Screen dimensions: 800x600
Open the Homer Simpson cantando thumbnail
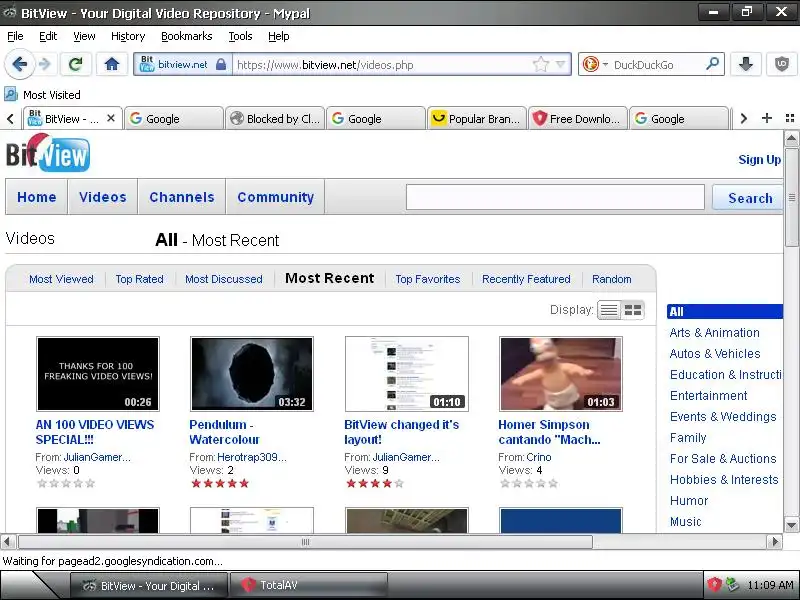561,374
